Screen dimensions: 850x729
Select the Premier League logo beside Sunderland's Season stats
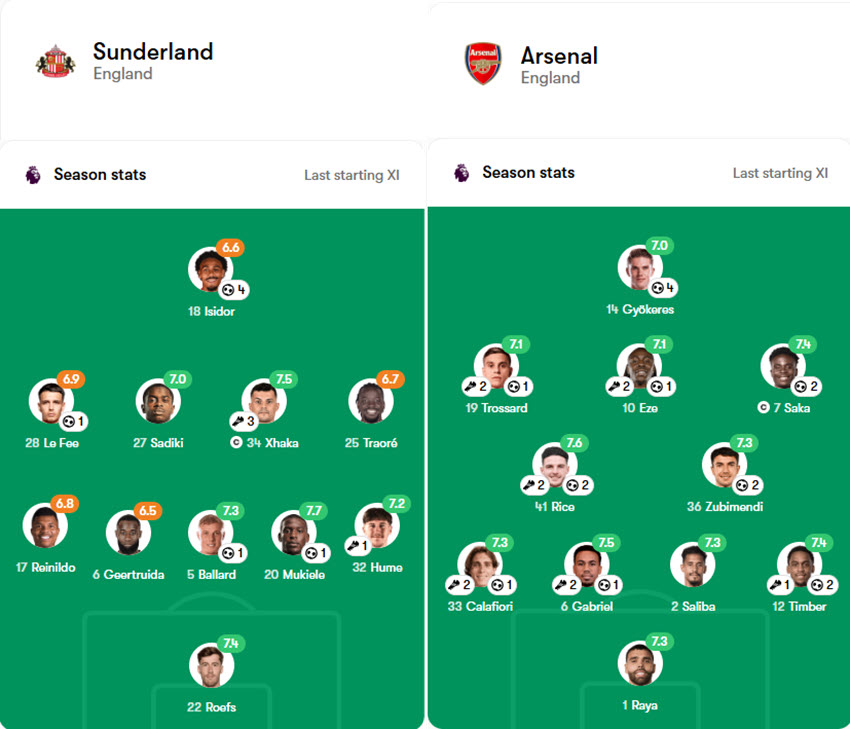pyautogui.click(x=36, y=174)
